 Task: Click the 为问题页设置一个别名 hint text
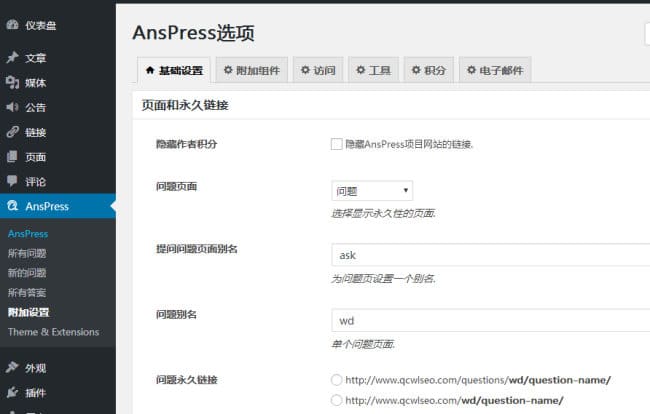pyautogui.click(x=383, y=278)
